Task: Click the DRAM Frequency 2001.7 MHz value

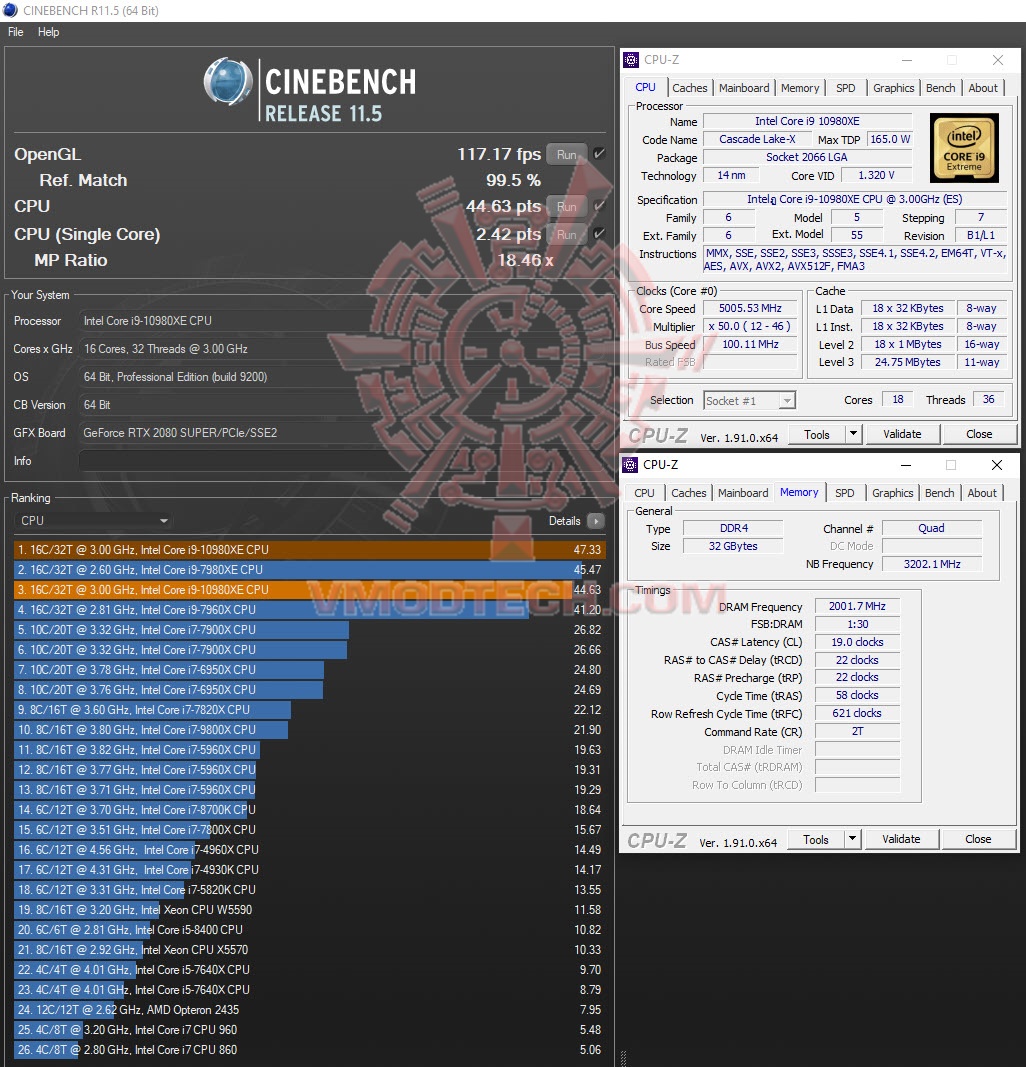Action: 857,606
